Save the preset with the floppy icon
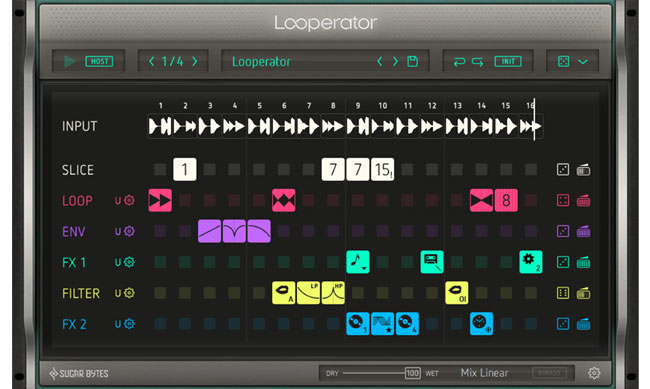 [412, 61]
